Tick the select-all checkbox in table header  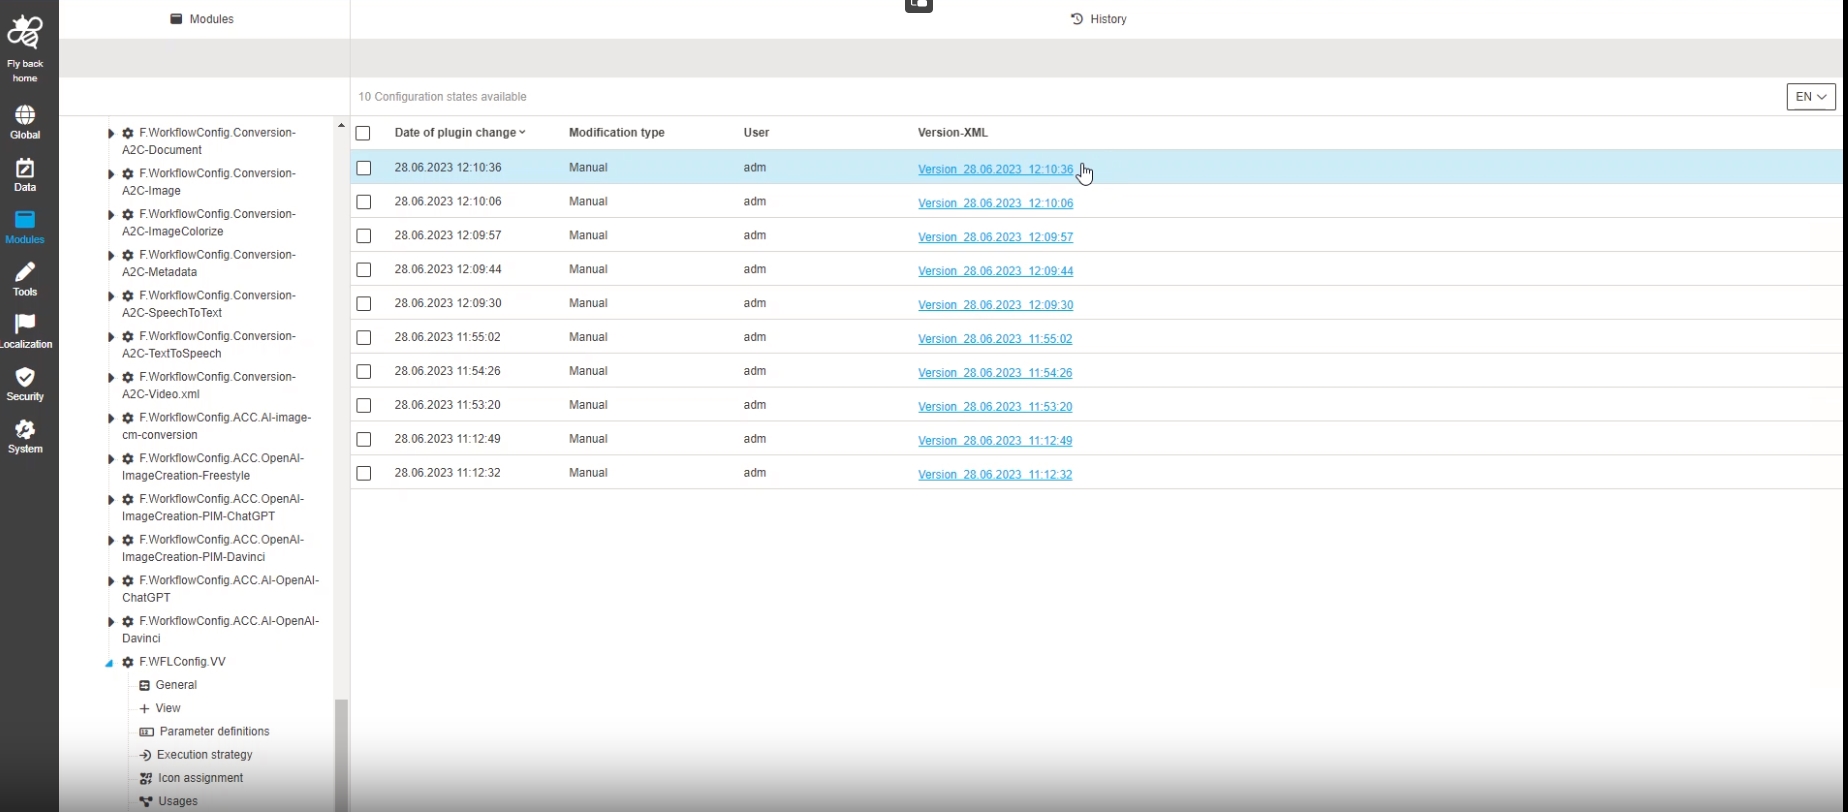pos(363,133)
